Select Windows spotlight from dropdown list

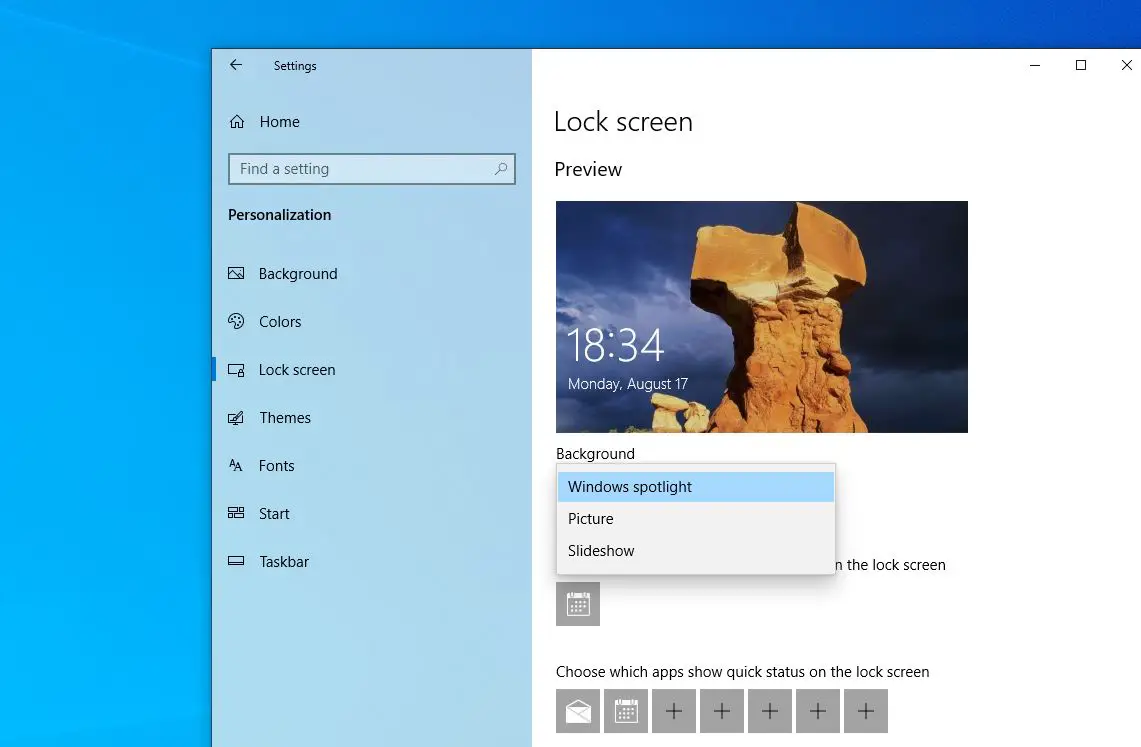pos(695,487)
